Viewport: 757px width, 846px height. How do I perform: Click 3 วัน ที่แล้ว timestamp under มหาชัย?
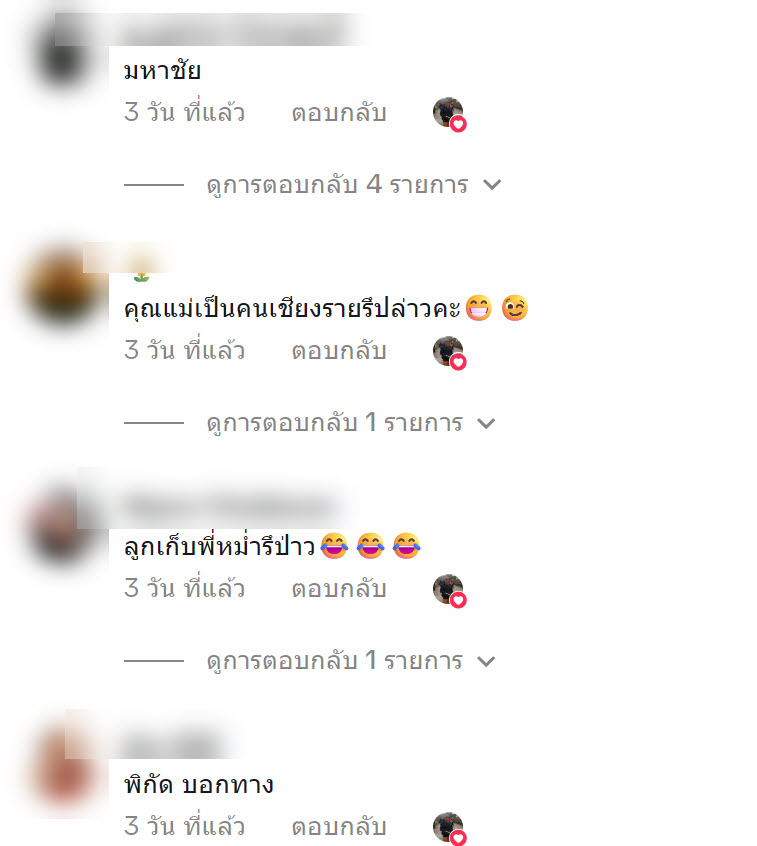coord(185,113)
